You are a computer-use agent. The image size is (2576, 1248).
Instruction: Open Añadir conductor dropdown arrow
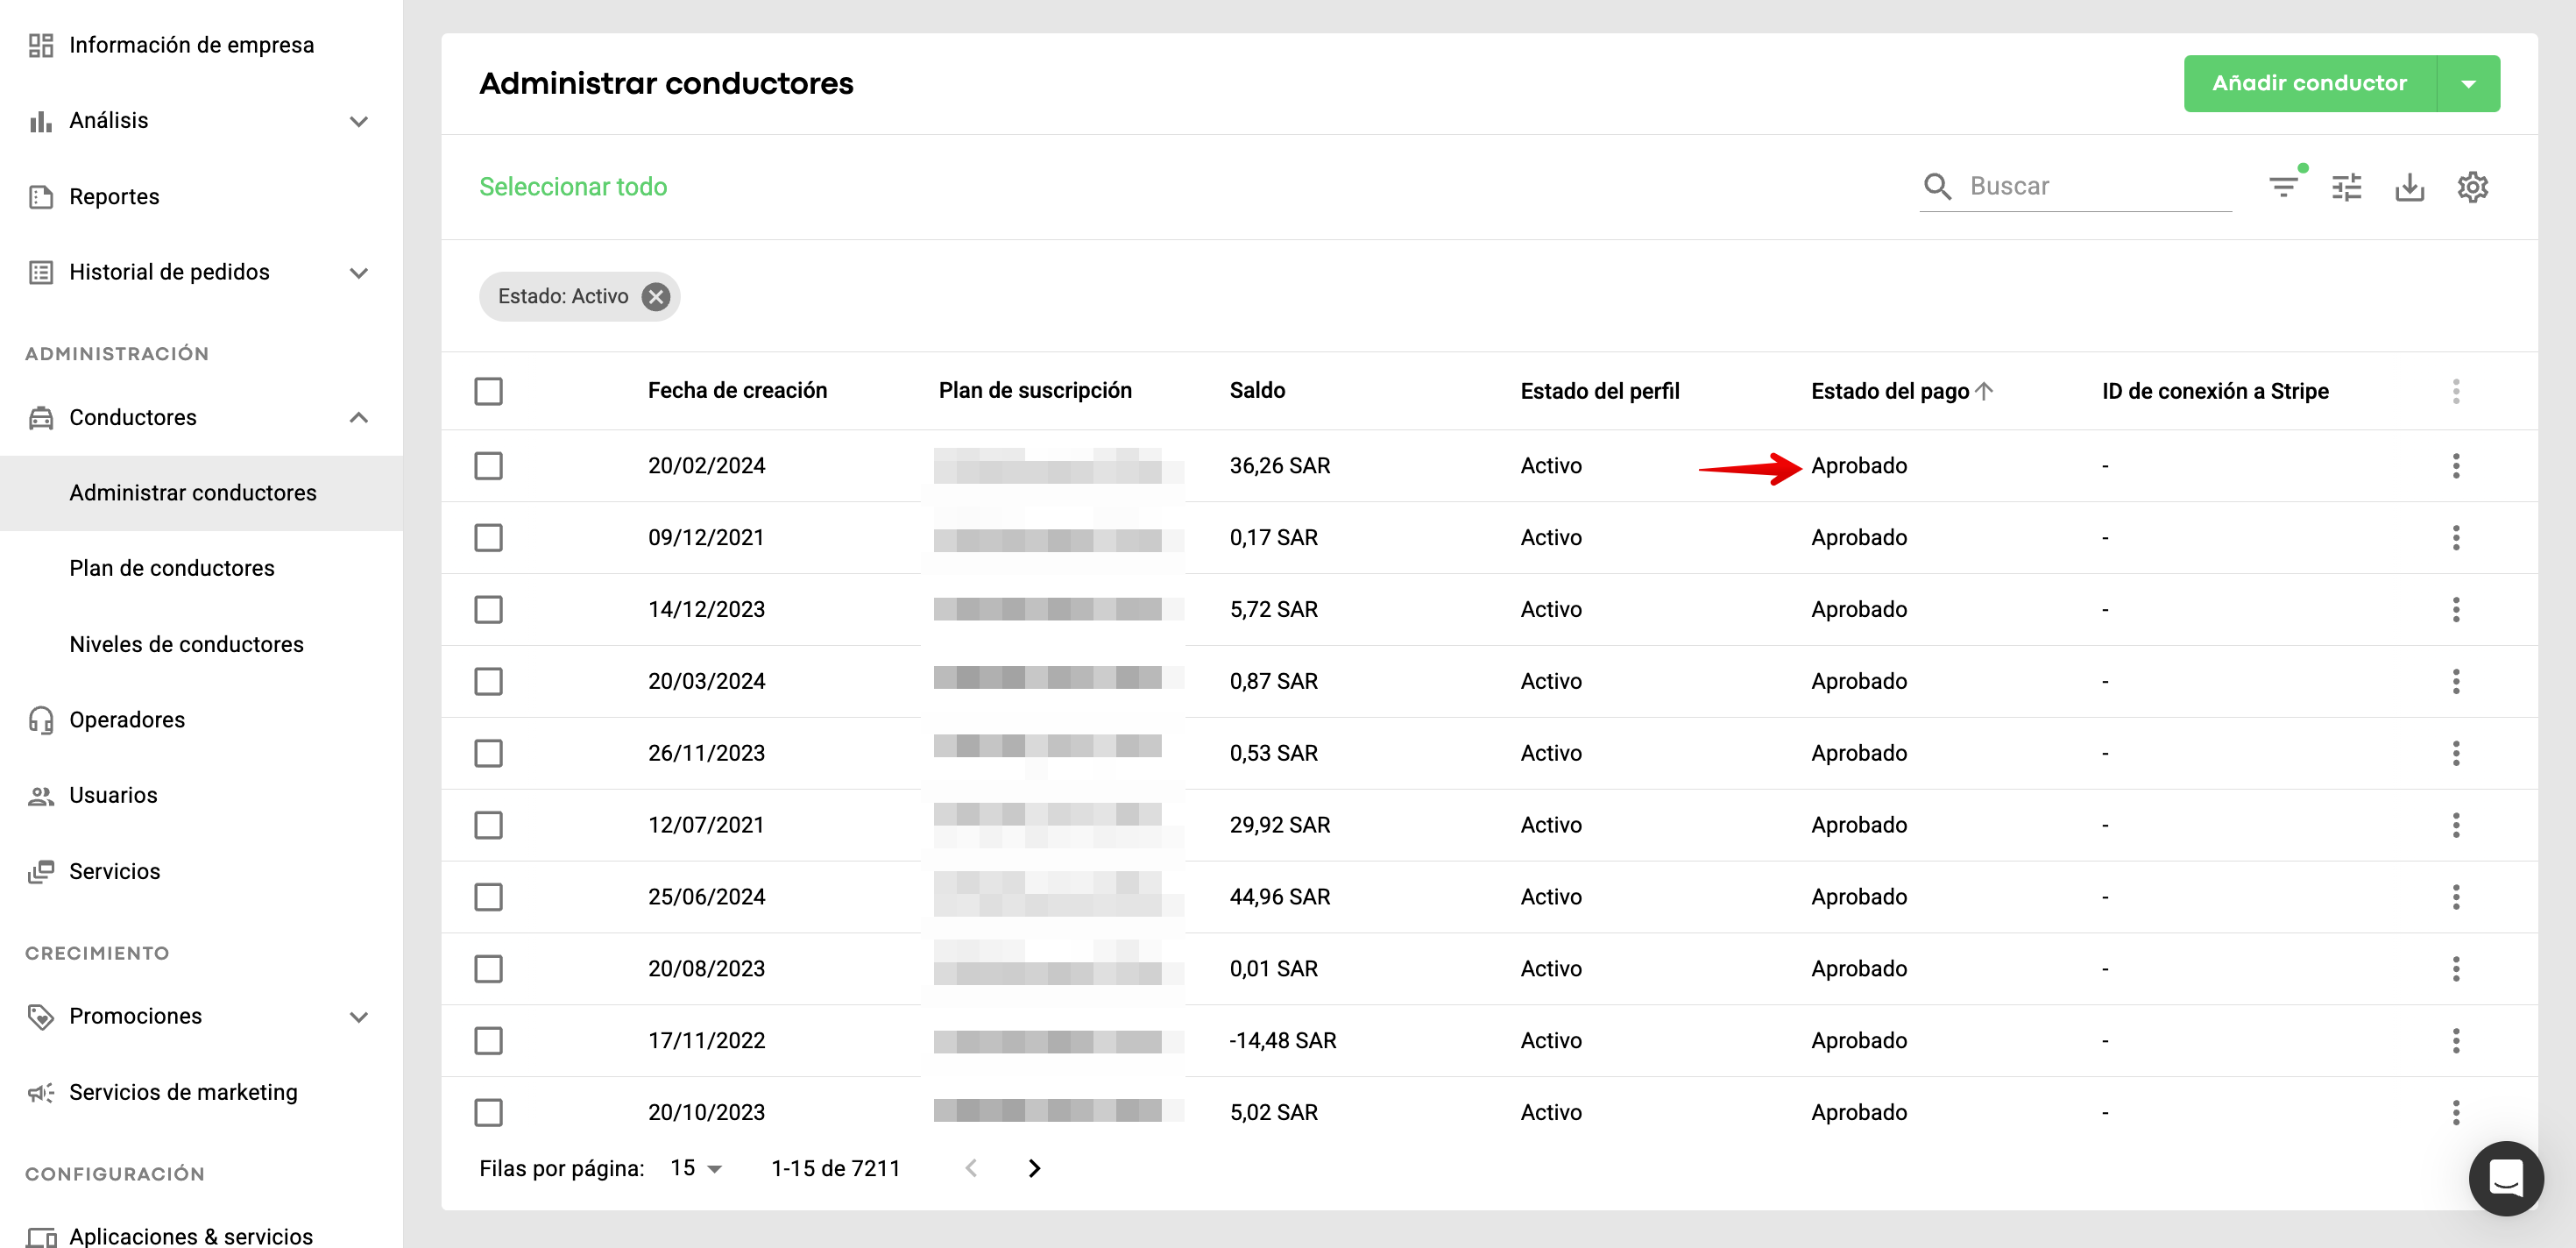(2468, 84)
